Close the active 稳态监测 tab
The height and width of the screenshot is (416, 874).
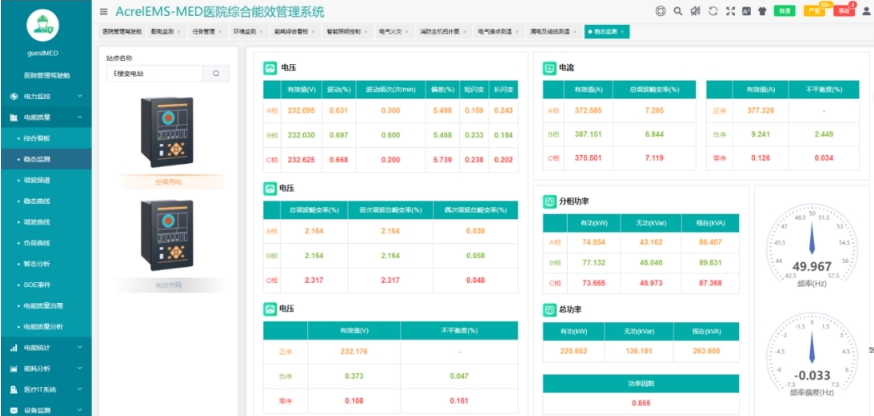pyautogui.click(x=622, y=32)
